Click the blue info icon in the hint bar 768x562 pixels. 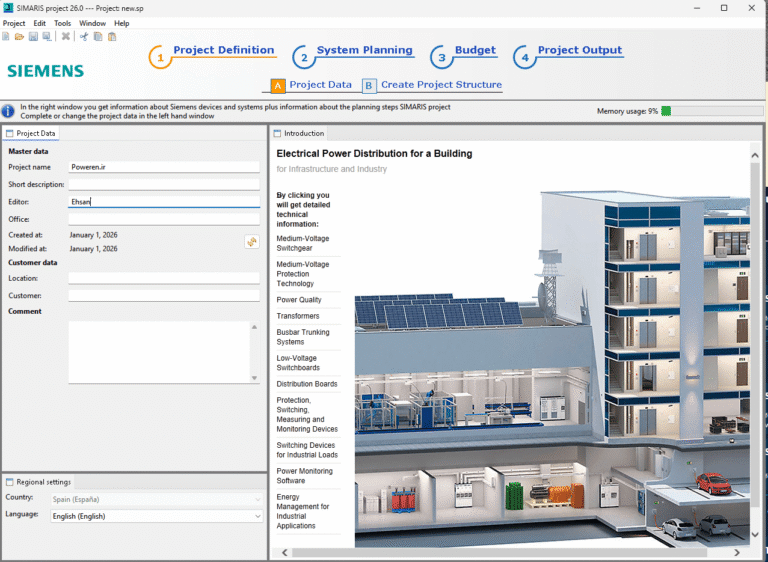coord(8,111)
